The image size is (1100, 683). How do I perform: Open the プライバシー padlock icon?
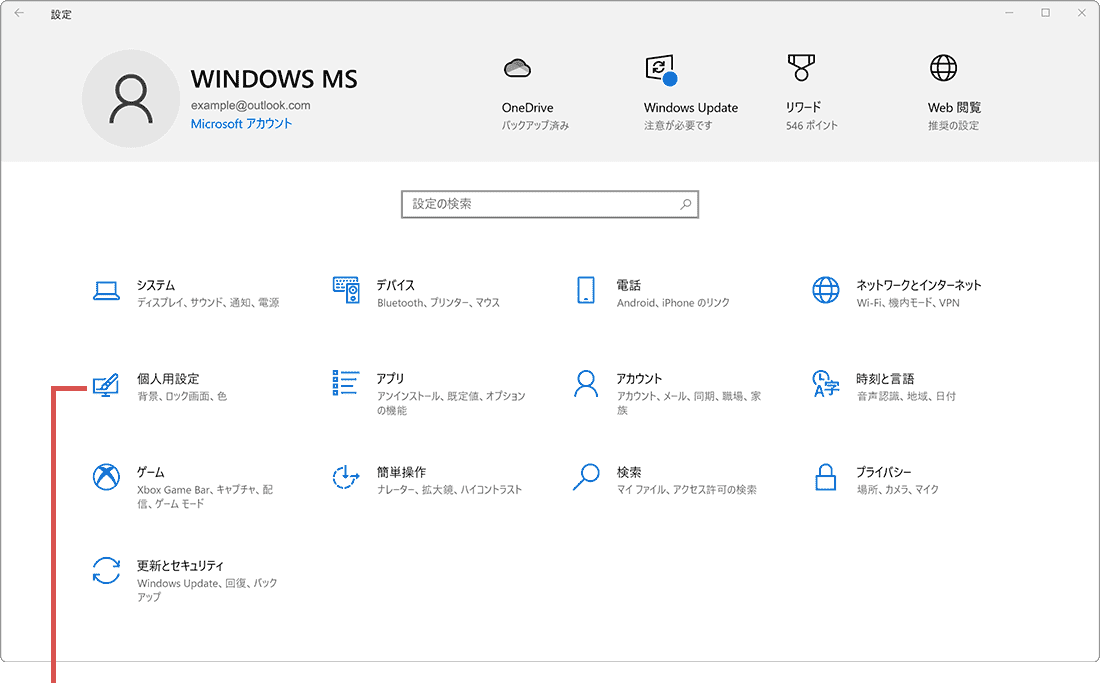coord(826,477)
